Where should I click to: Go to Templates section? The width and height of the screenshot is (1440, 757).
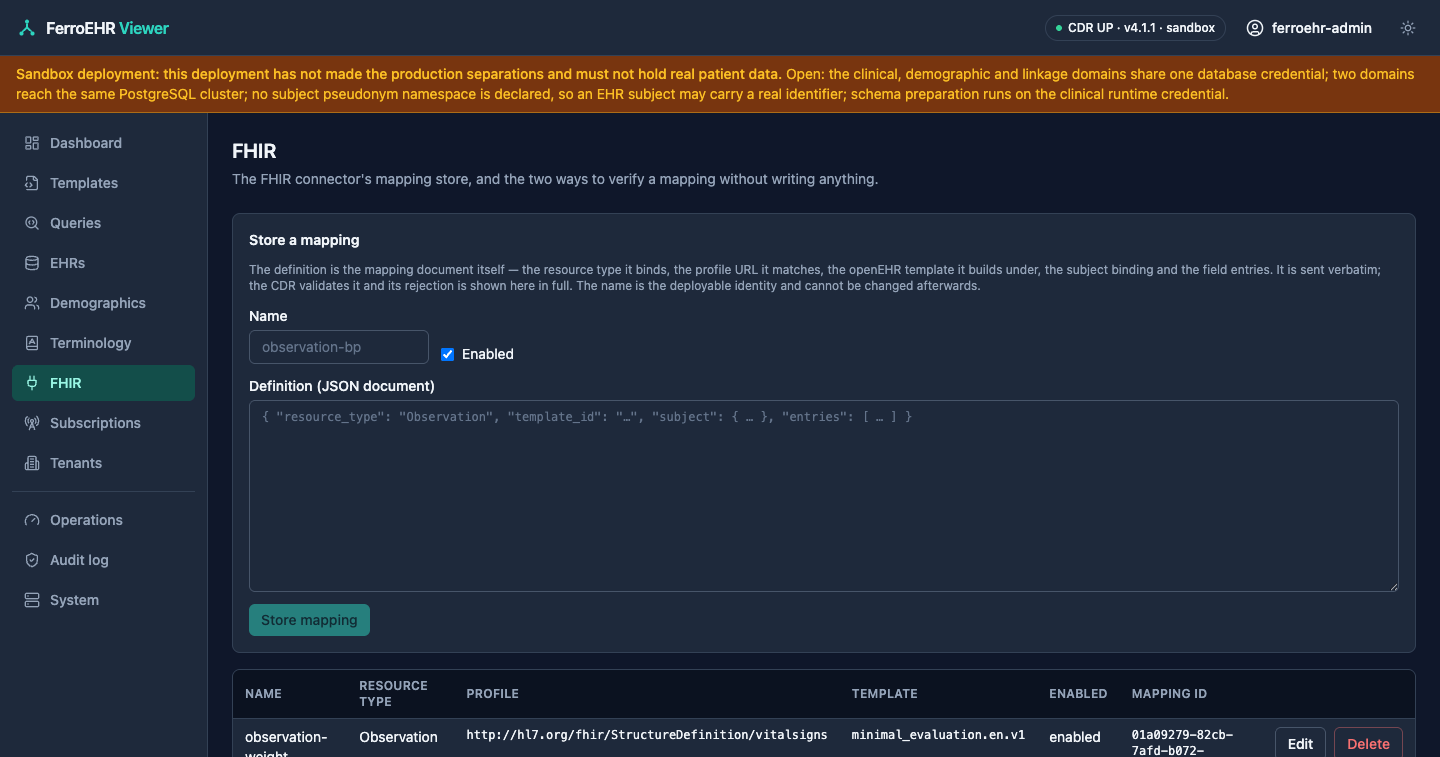coord(103,183)
